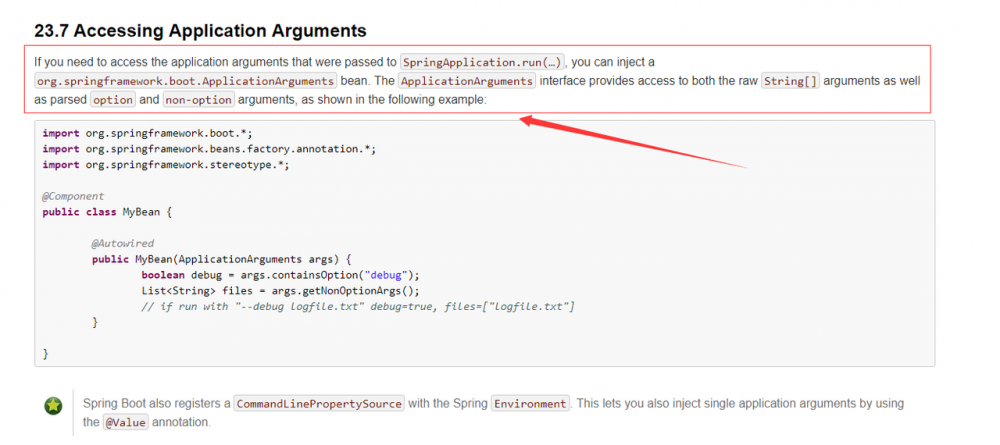This screenshot has height=445, width=1000.
Task: Click the line with args.containsOption("debug")
Action: pyautogui.click(x=281, y=275)
